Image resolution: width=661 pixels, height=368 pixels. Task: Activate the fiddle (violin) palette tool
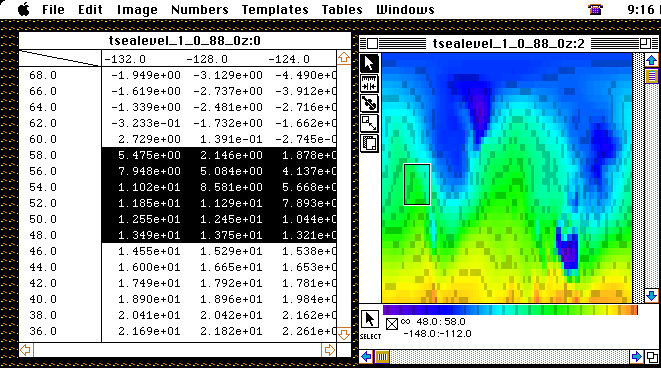[369, 103]
